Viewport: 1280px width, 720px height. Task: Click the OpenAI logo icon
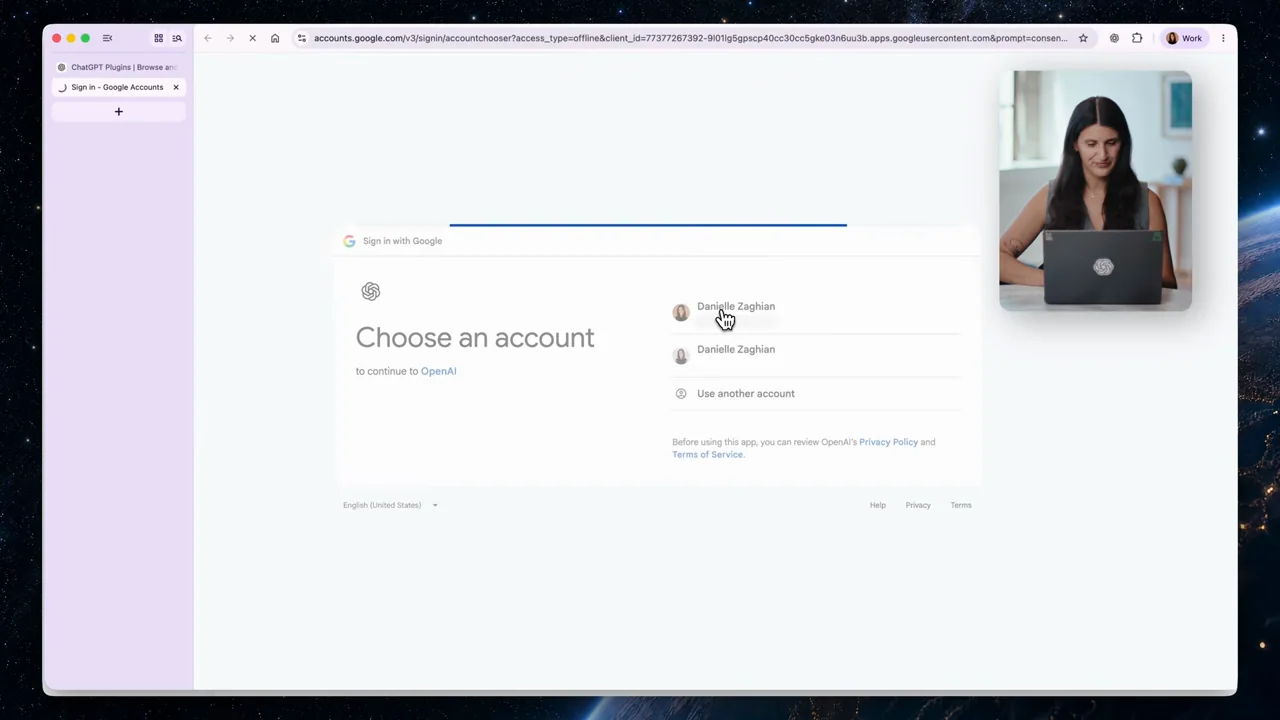[371, 291]
